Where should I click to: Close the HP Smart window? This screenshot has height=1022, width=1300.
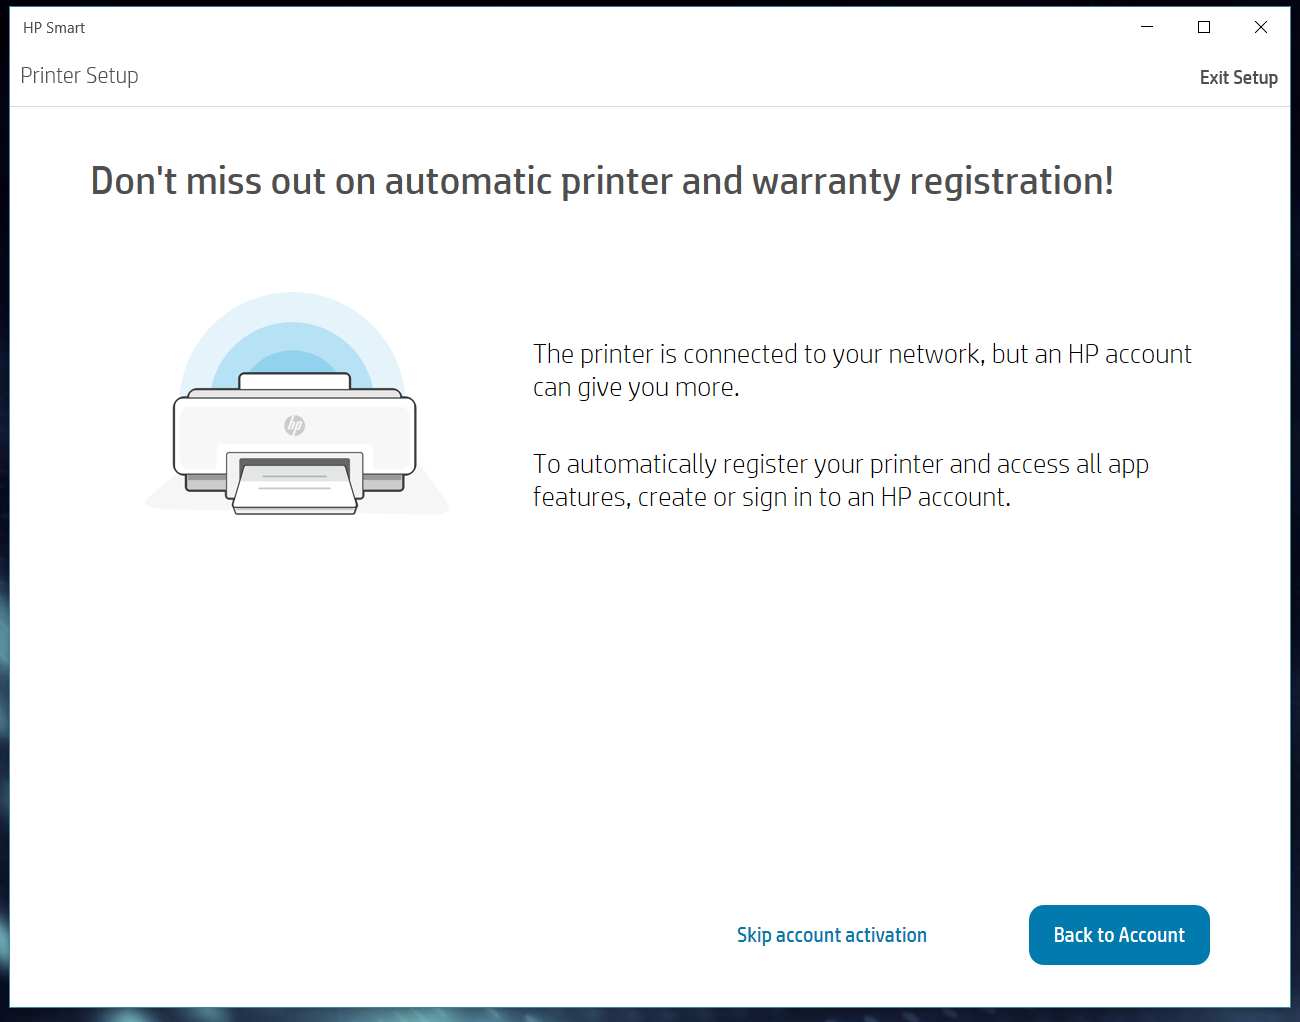point(1261,27)
